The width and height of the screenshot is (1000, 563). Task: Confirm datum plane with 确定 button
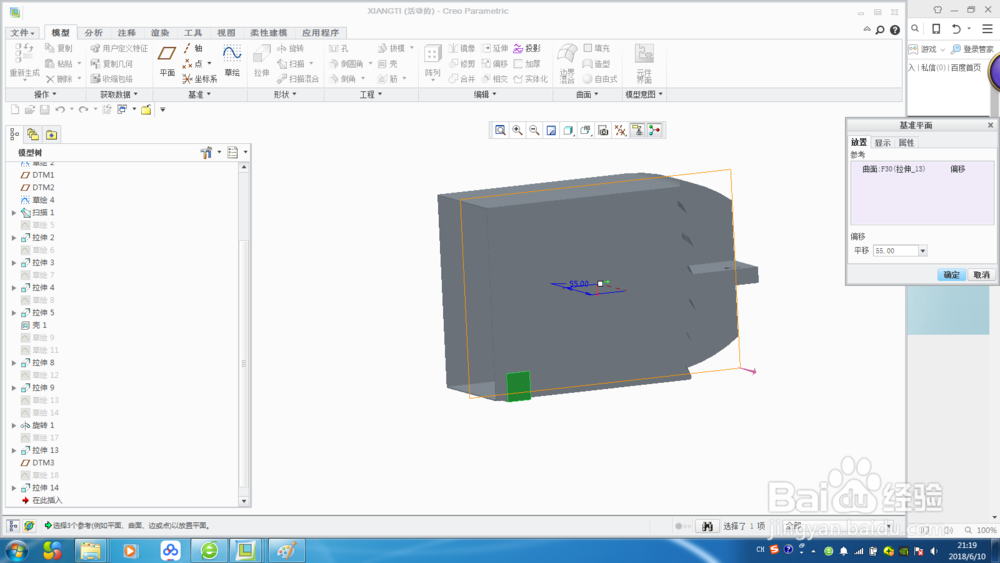point(951,275)
